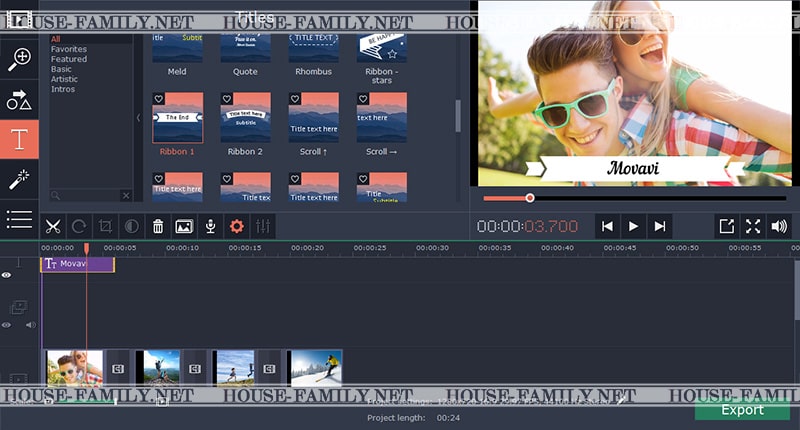
Task: Open the audio equalizer sliders icon
Action: point(263,226)
